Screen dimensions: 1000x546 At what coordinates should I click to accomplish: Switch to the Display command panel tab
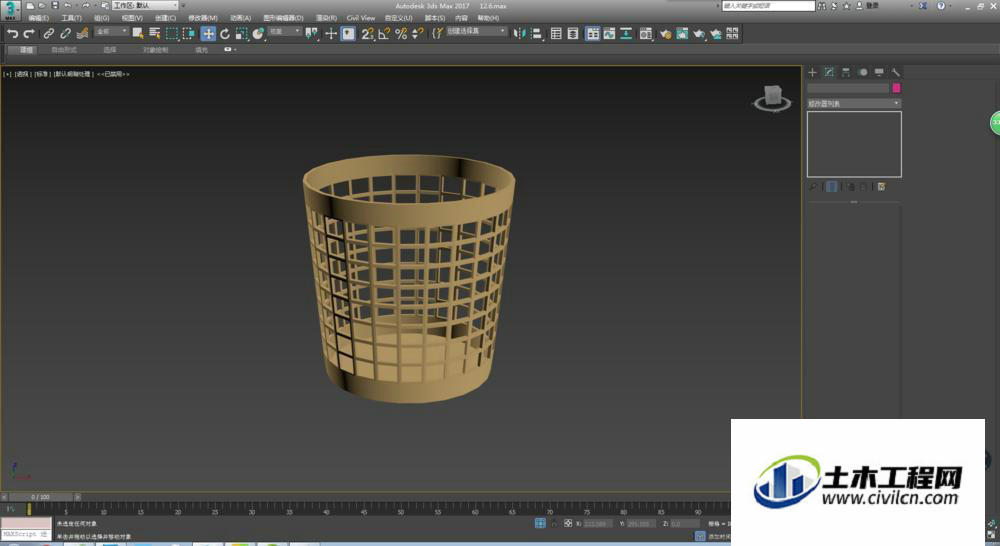pyautogui.click(x=879, y=72)
